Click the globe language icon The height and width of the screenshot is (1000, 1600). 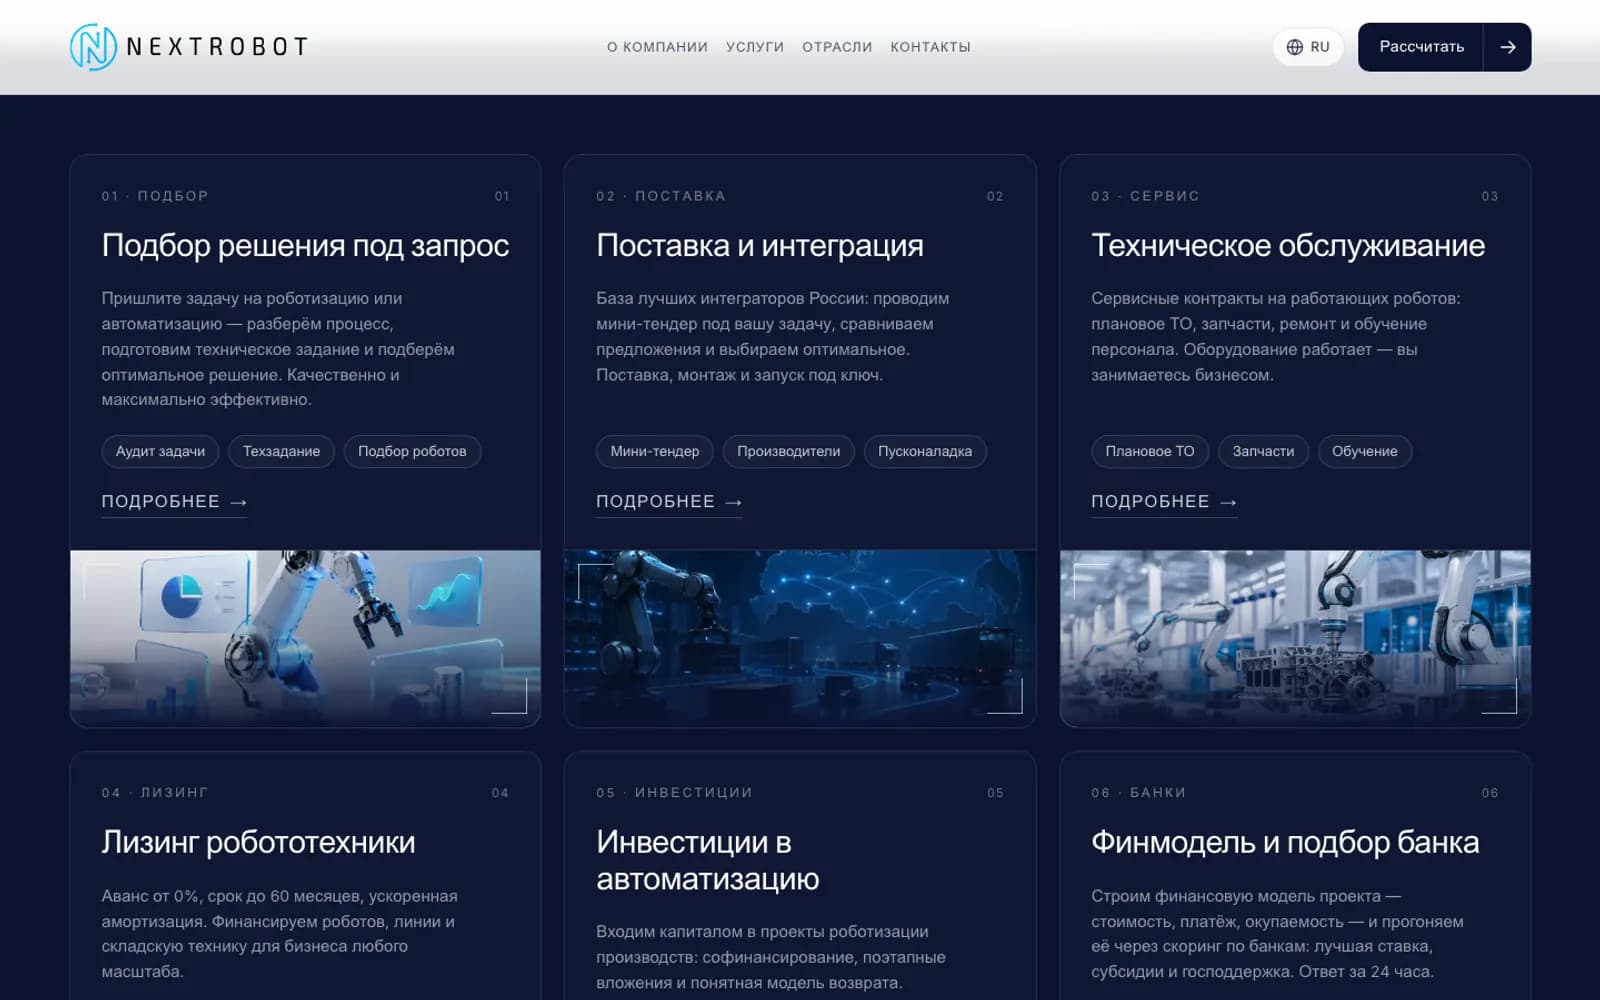point(1294,47)
